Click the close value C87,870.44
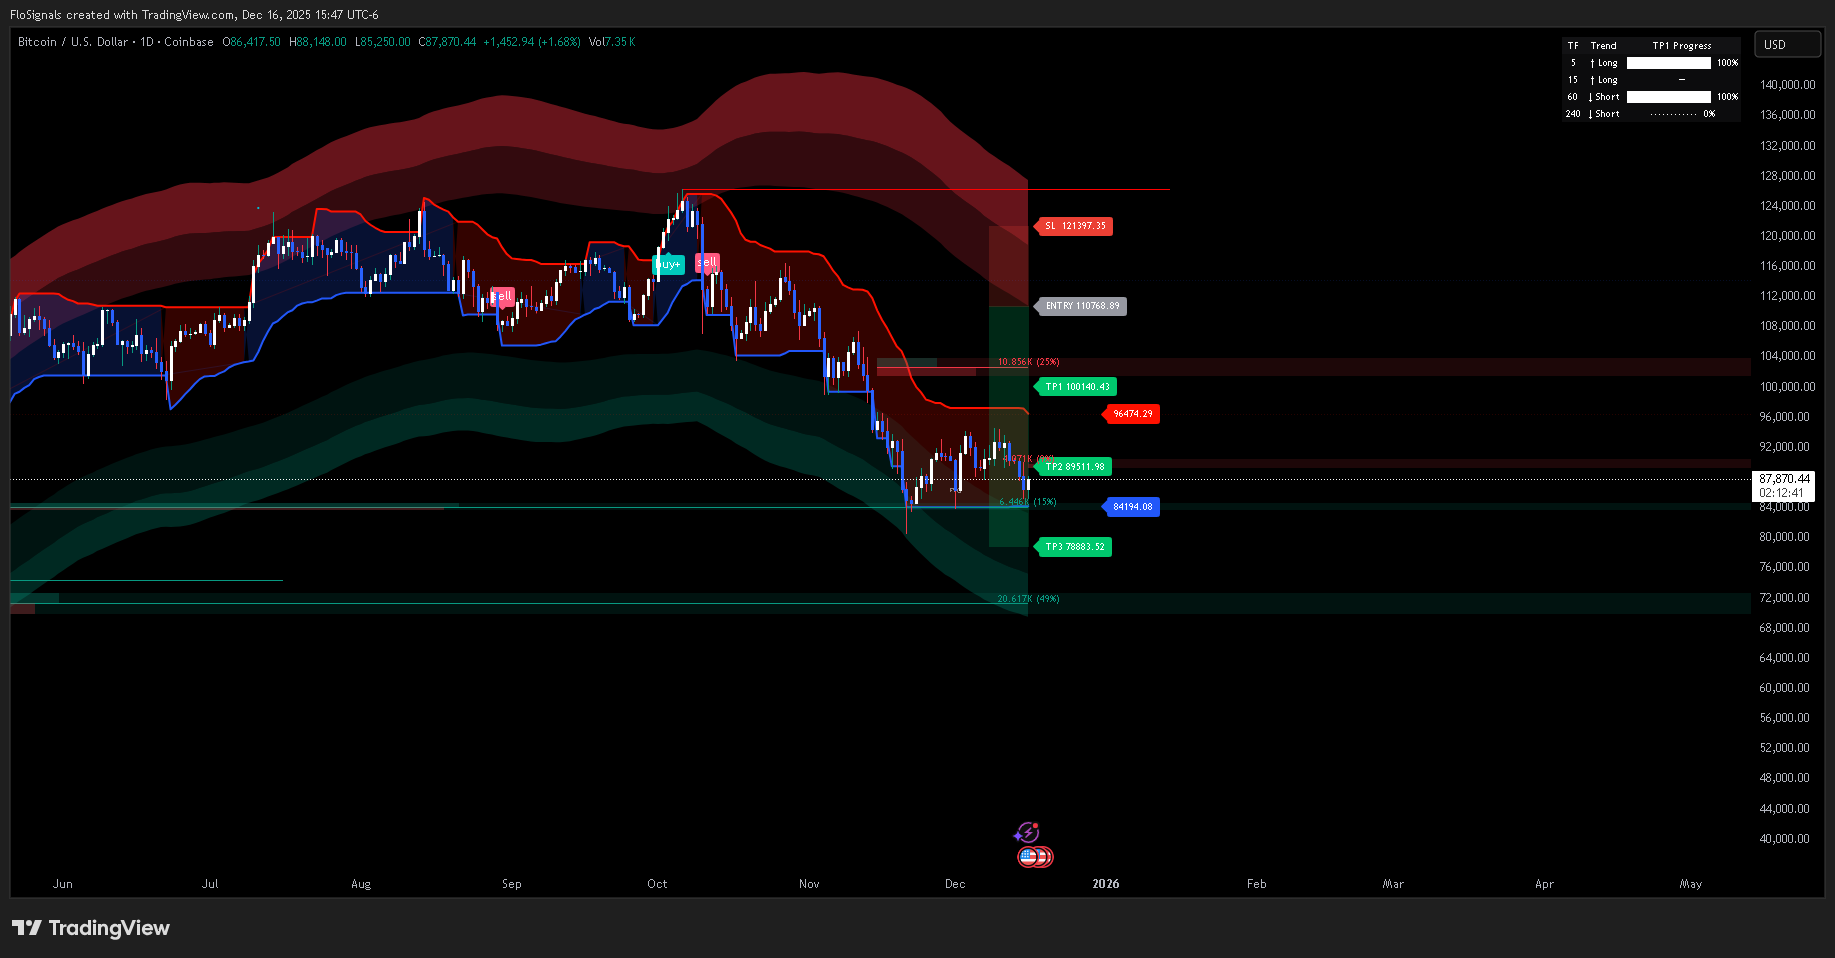The height and width of the screenshot is (958, 1835). pyautogui.click(x=447, y=42)
